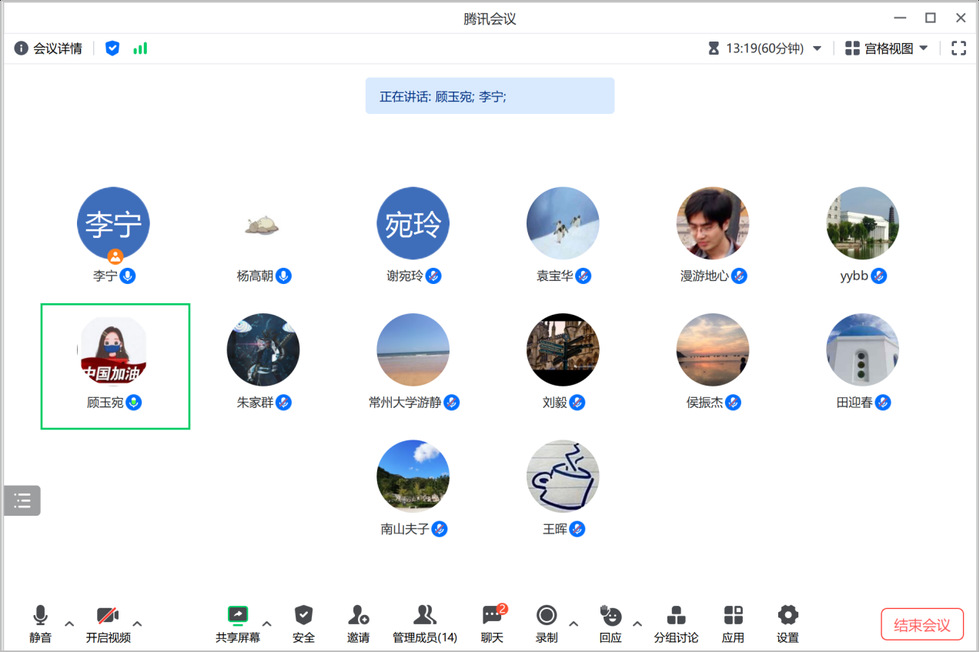Toggle 漫游地心's muted microphone icon
This screenshot has height=652, width=979.
point(739,275)
